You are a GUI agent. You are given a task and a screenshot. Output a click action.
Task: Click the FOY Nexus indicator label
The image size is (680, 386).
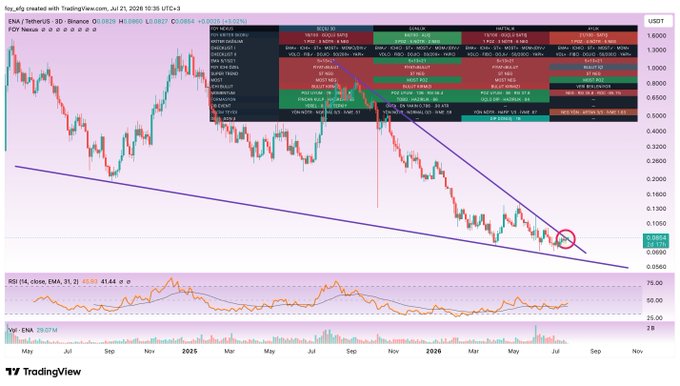pyautogui.click(x=23, y=29)
